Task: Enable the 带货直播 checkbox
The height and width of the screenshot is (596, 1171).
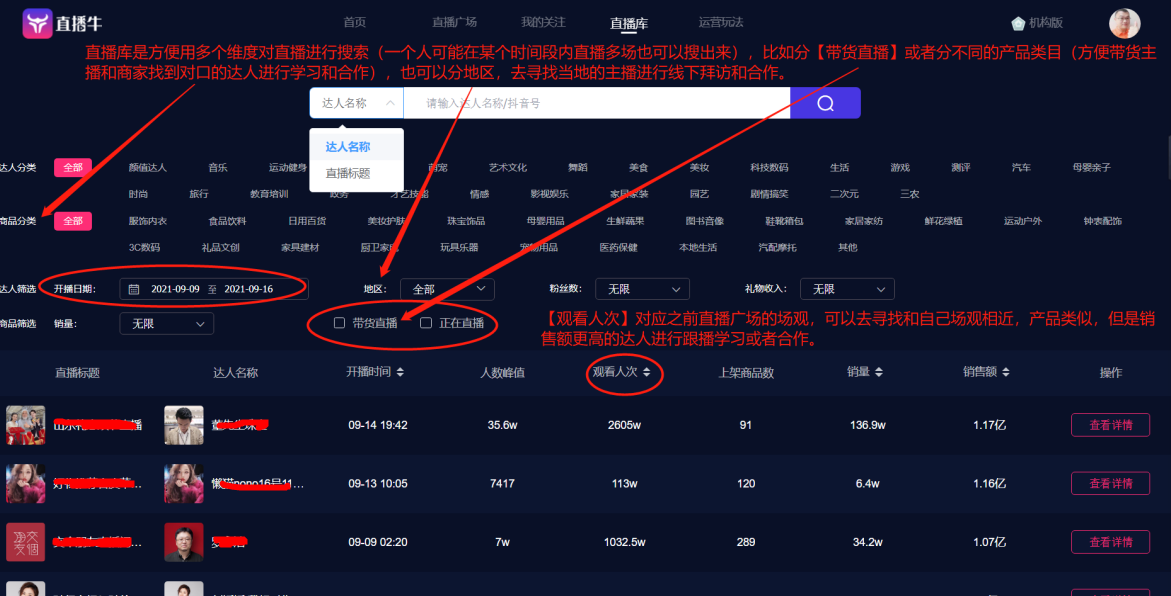Action: click(339, 323)
